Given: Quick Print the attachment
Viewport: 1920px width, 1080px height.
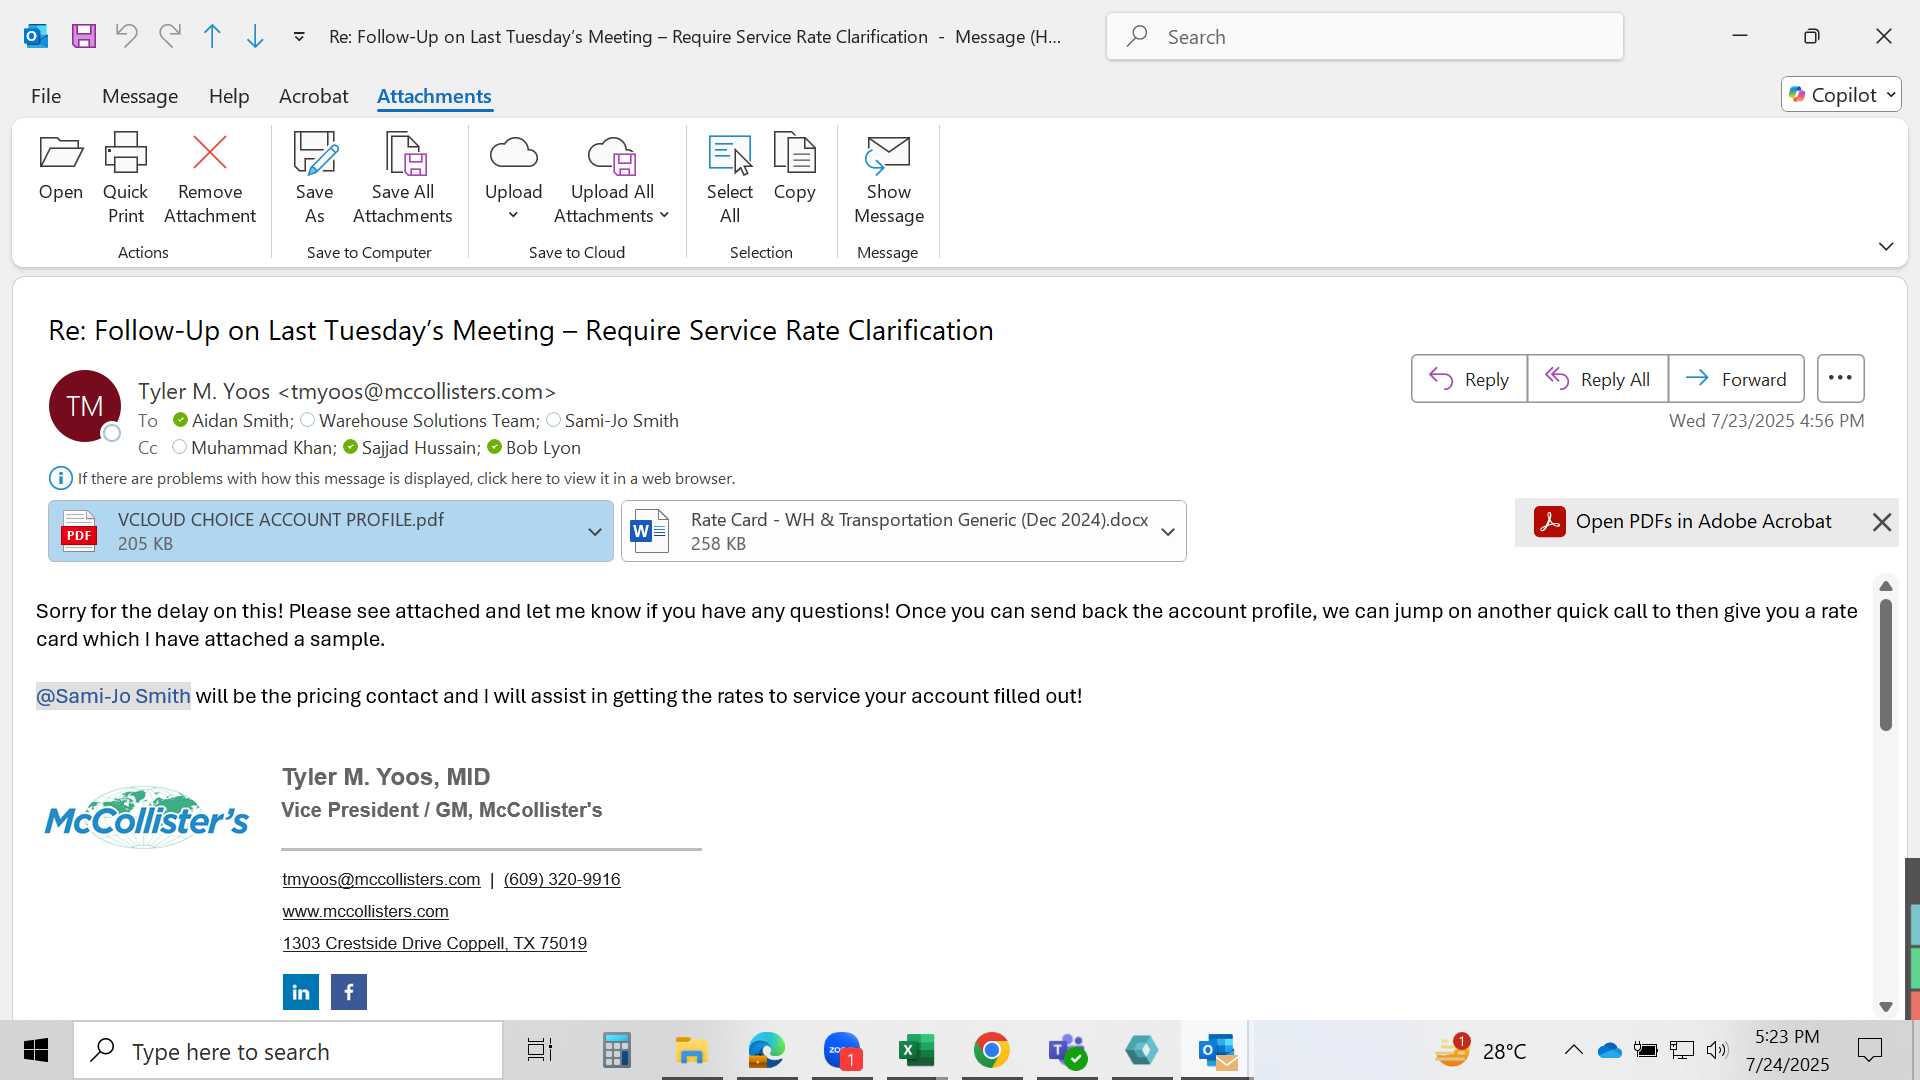Looking at the screenshot, I should (126, 179).
